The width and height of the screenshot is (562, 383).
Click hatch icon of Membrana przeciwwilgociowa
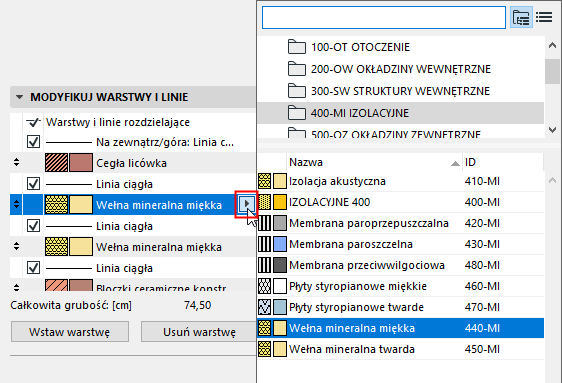tap(265, 265)
